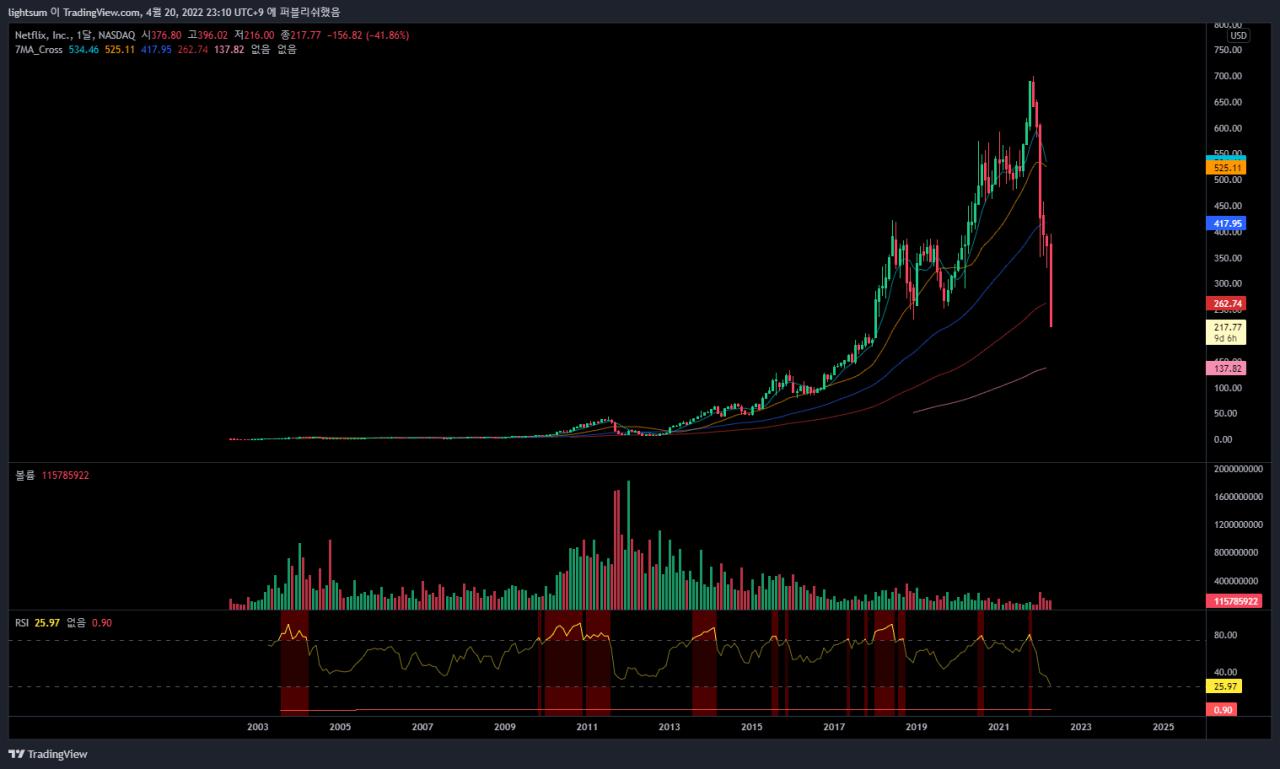The width and height of the screenshot is (1280, 769).
Task: Click the 2025 label on time axis
Action: coord(1163,727)
